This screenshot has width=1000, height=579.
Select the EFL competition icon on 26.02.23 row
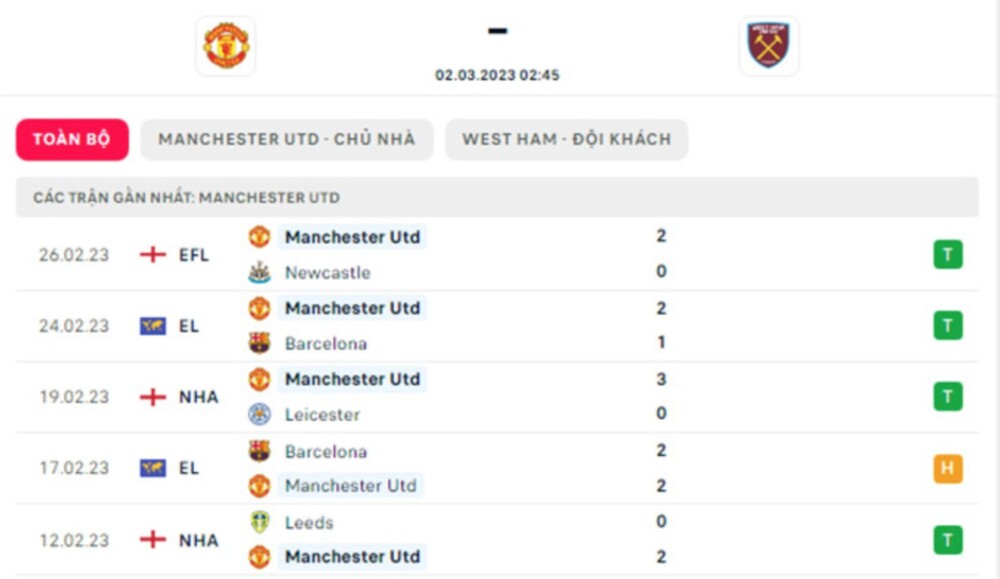(x=152, y=254)
